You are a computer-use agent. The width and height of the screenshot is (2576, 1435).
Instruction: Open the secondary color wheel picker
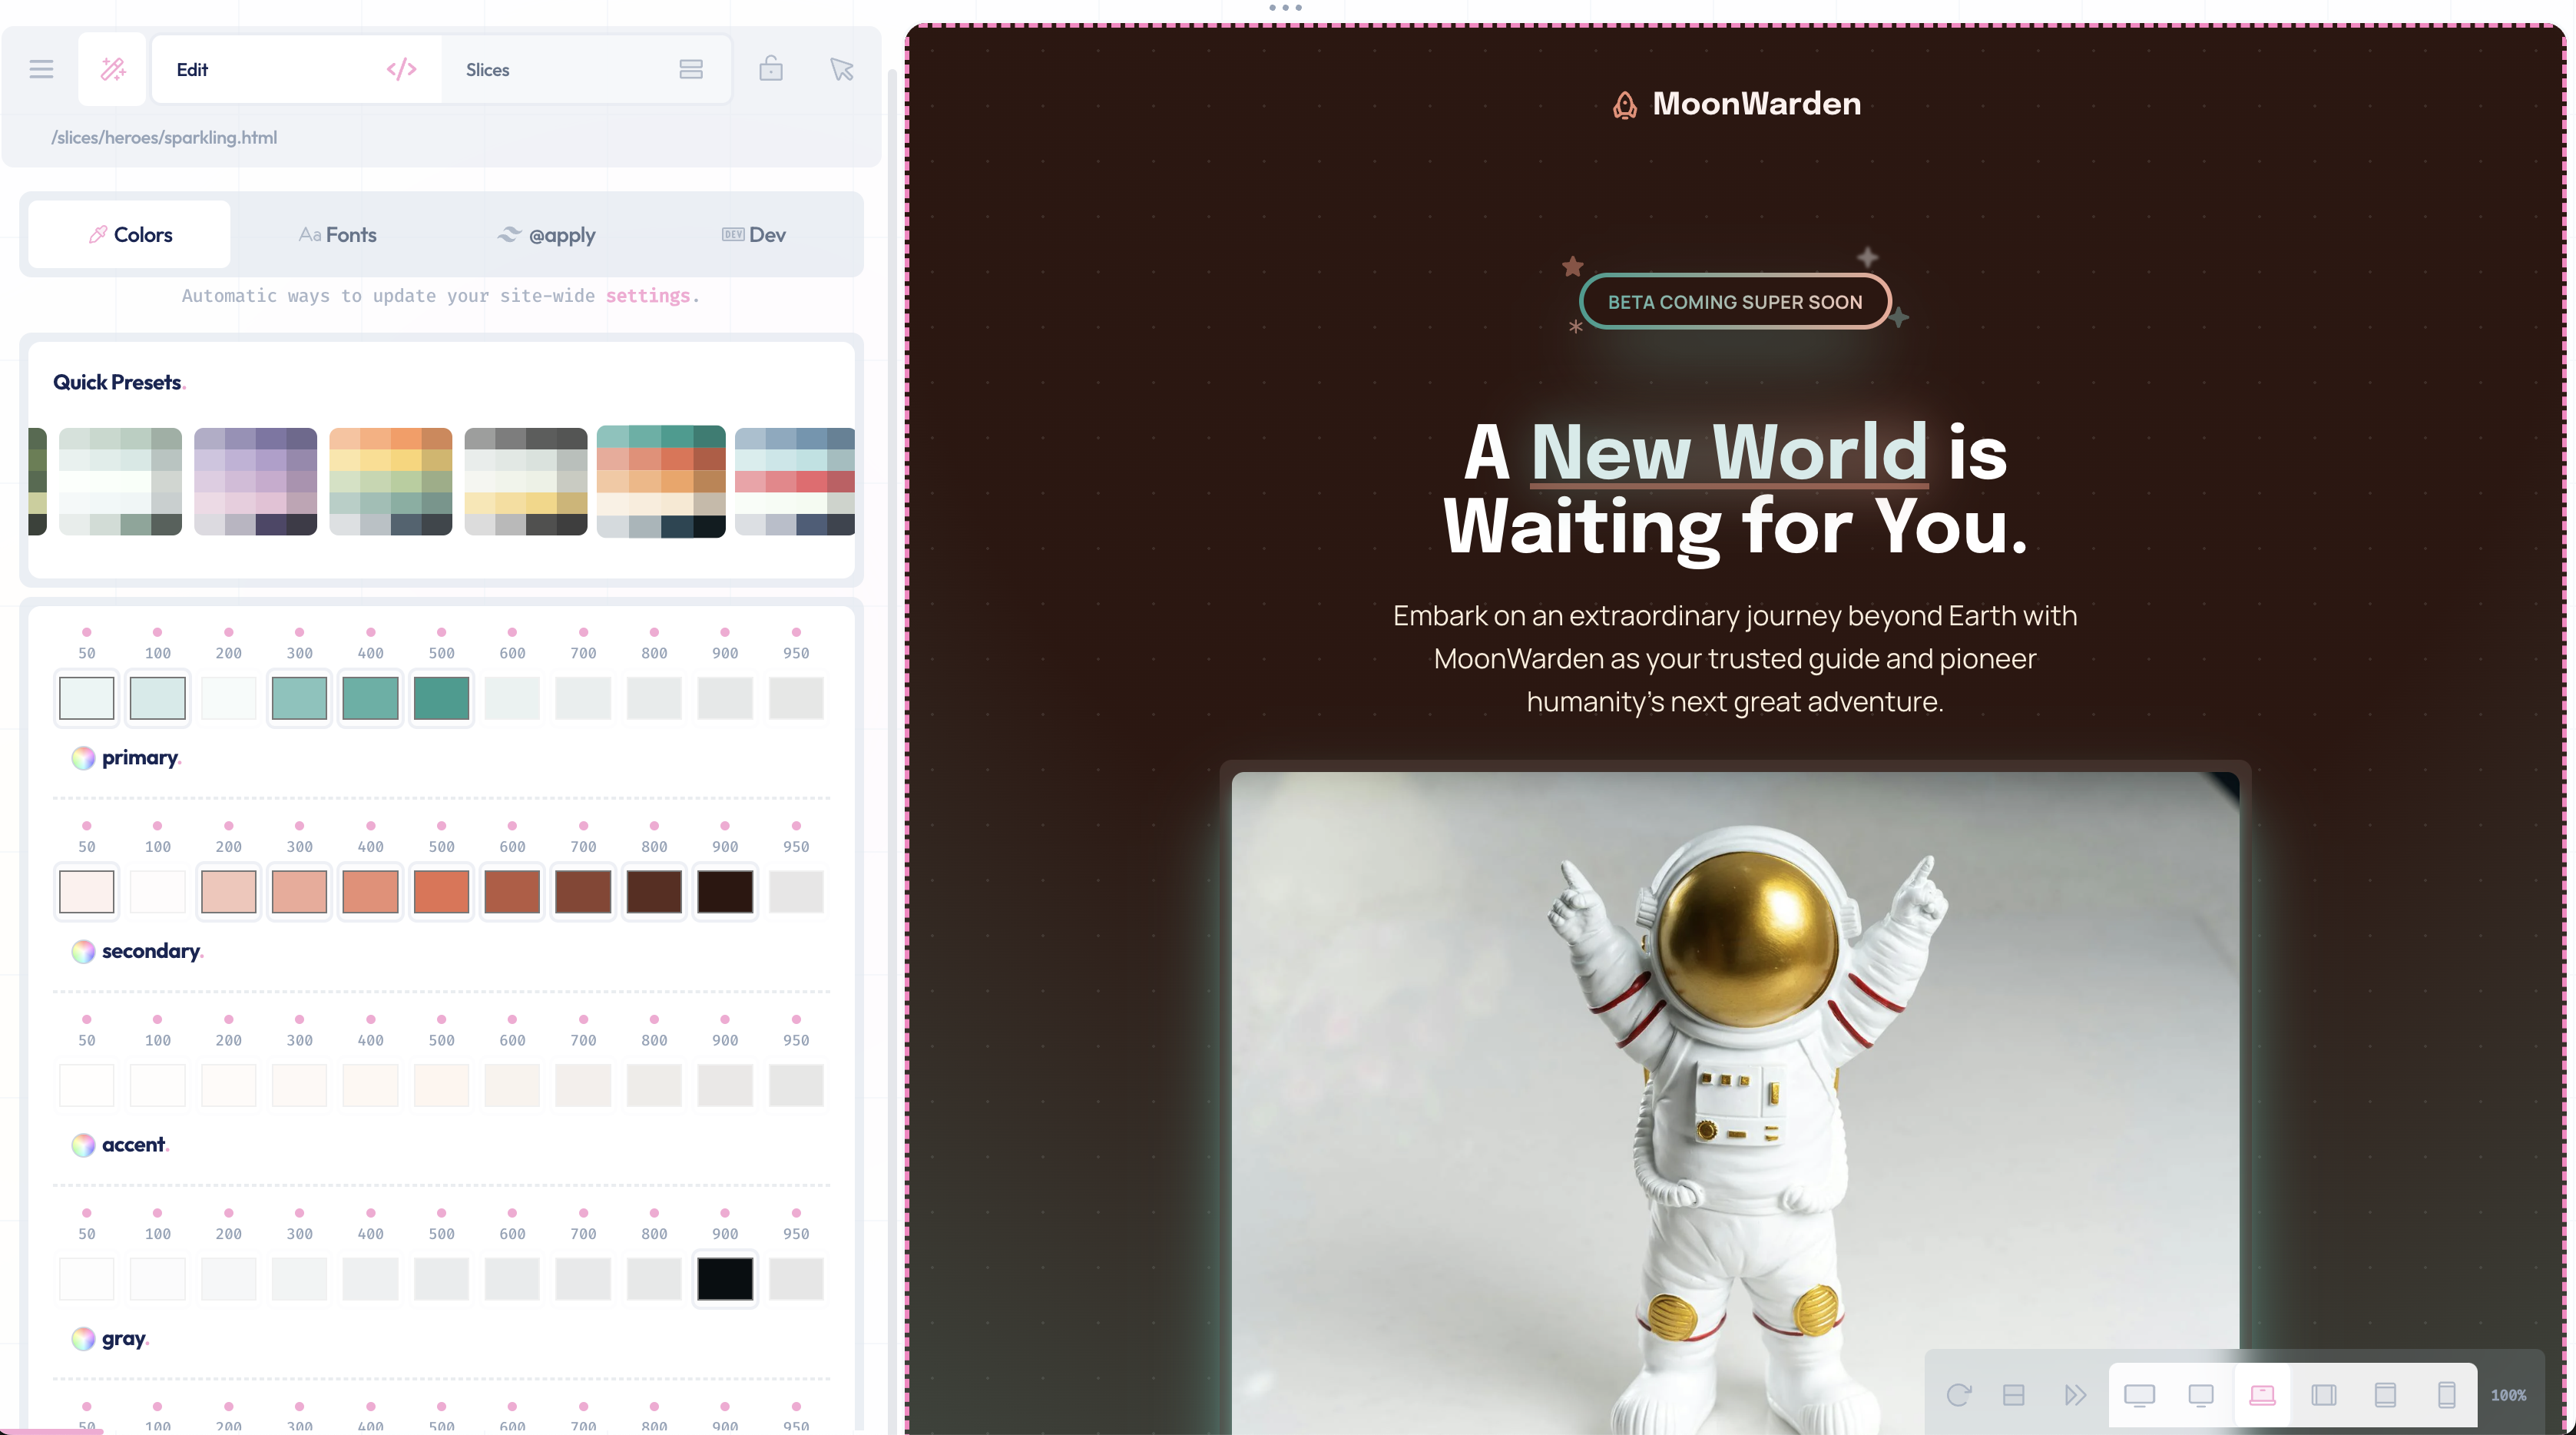[x=83, y=951]
